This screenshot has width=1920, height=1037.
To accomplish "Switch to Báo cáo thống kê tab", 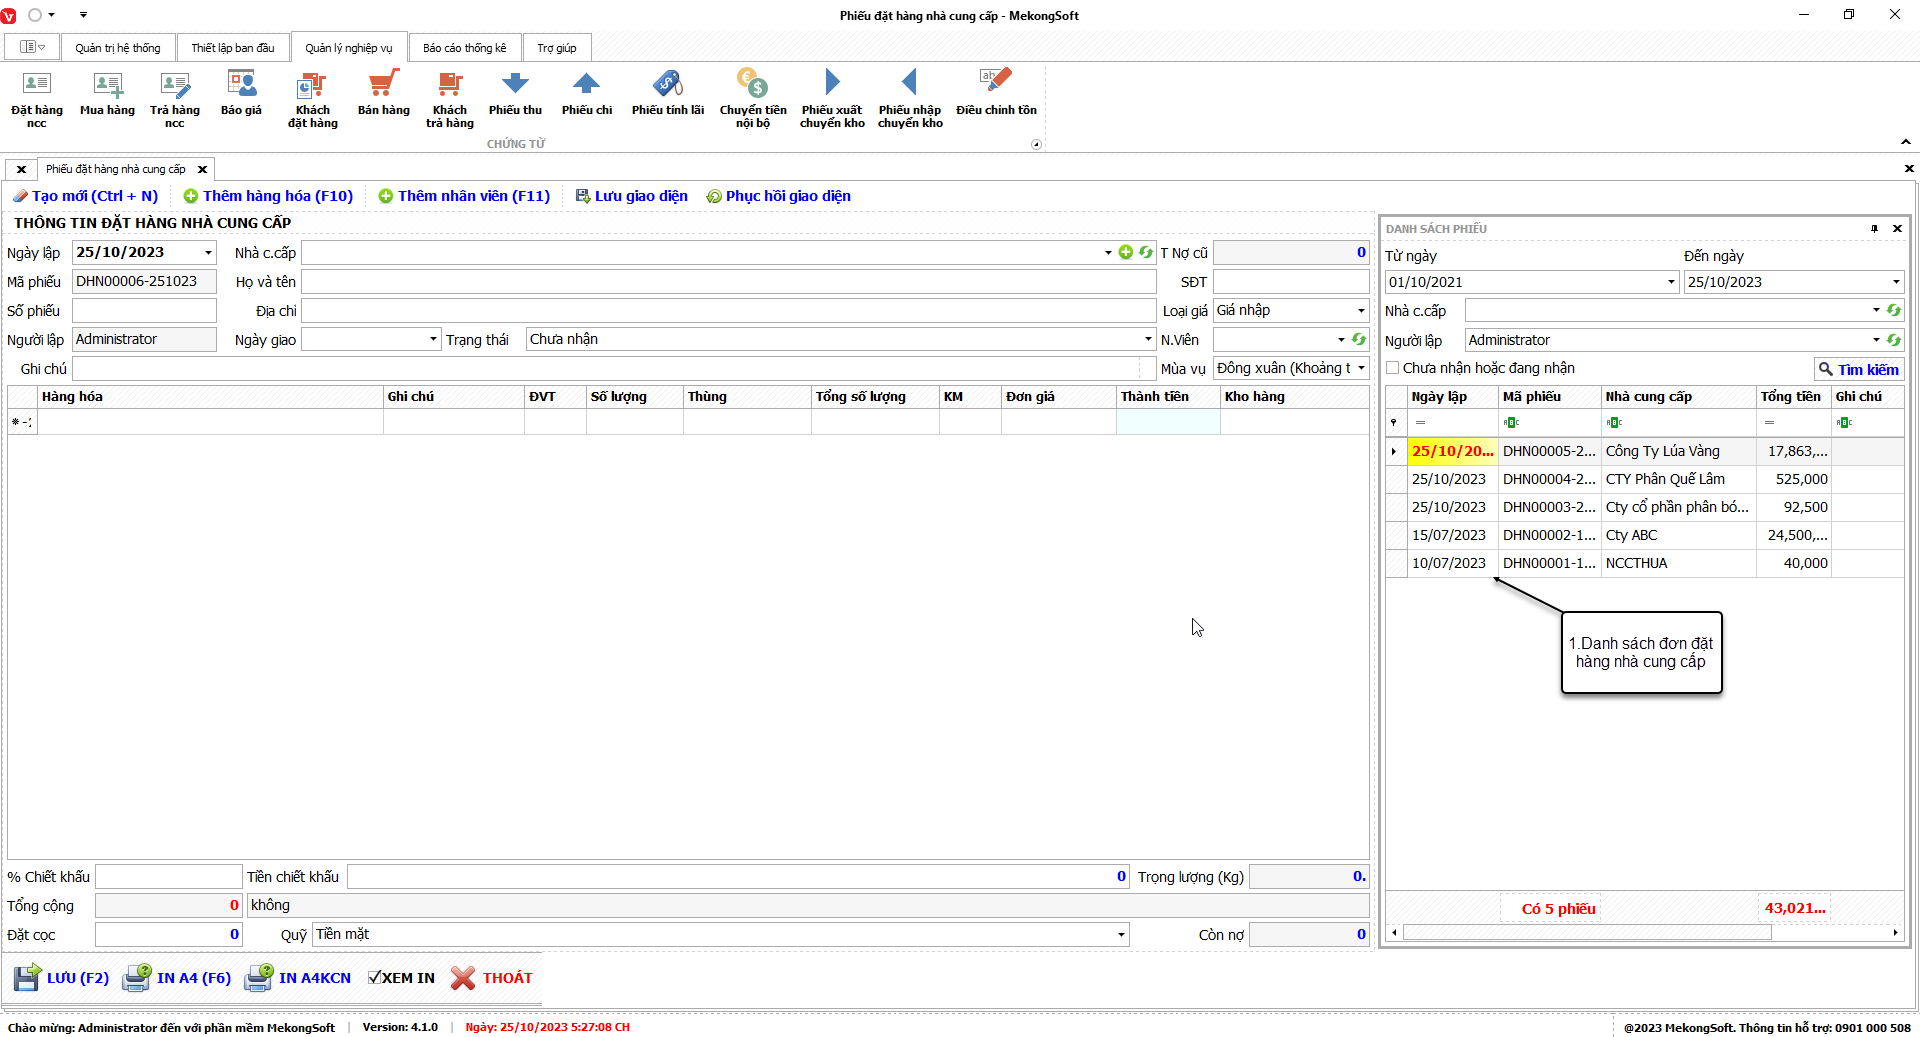I will click(464, 48).
